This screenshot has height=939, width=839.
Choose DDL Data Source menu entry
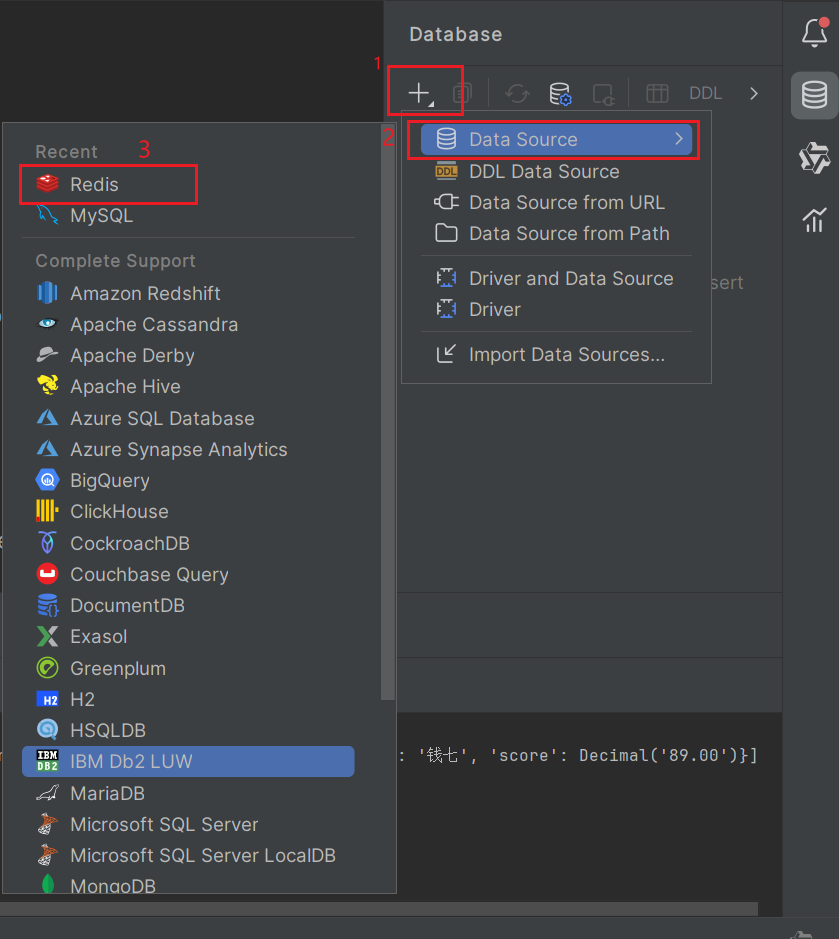coord(556,171)
